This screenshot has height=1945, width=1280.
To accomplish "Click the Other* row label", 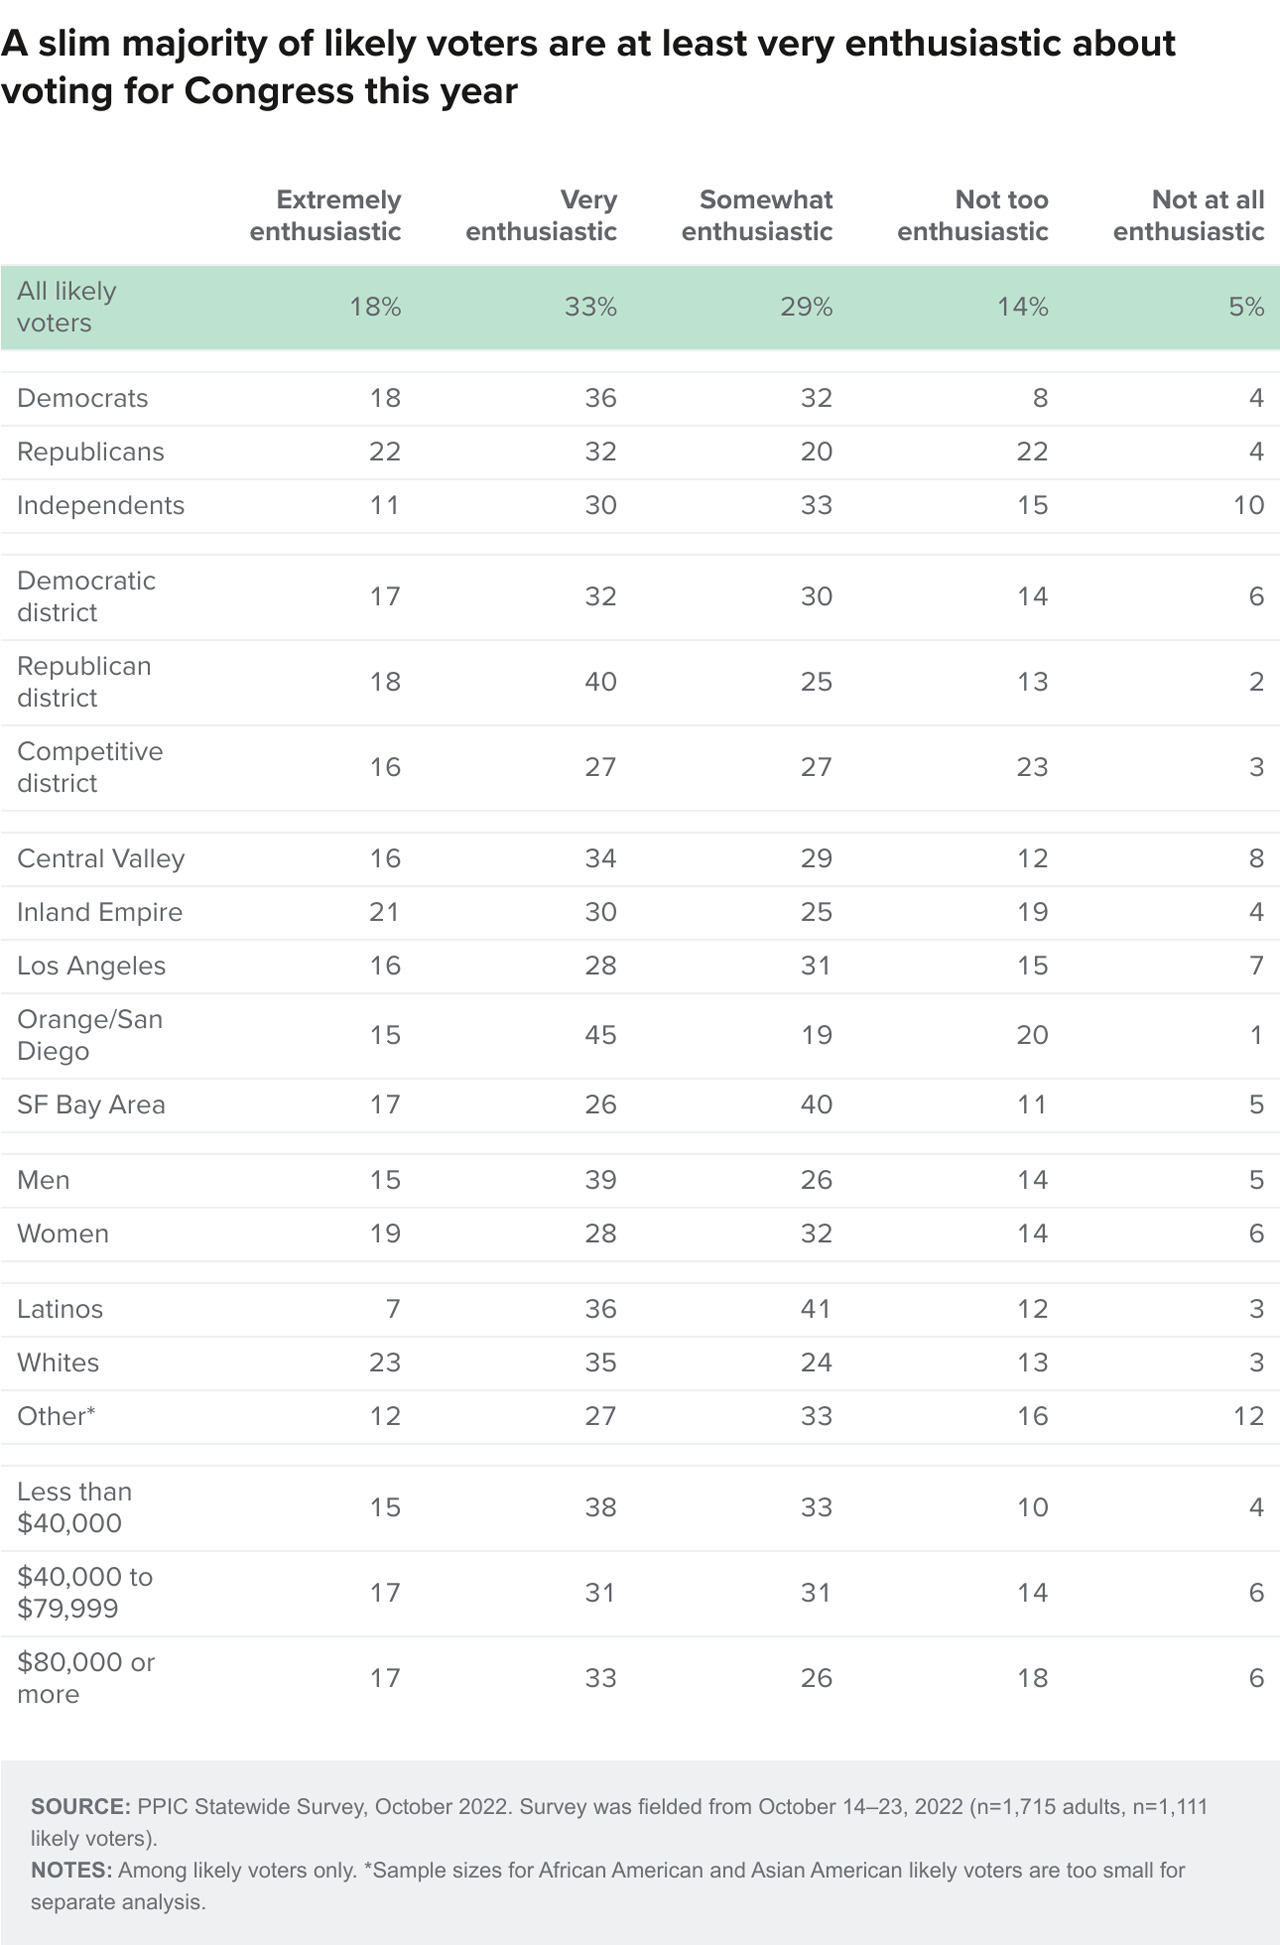I will [56, 1416].
